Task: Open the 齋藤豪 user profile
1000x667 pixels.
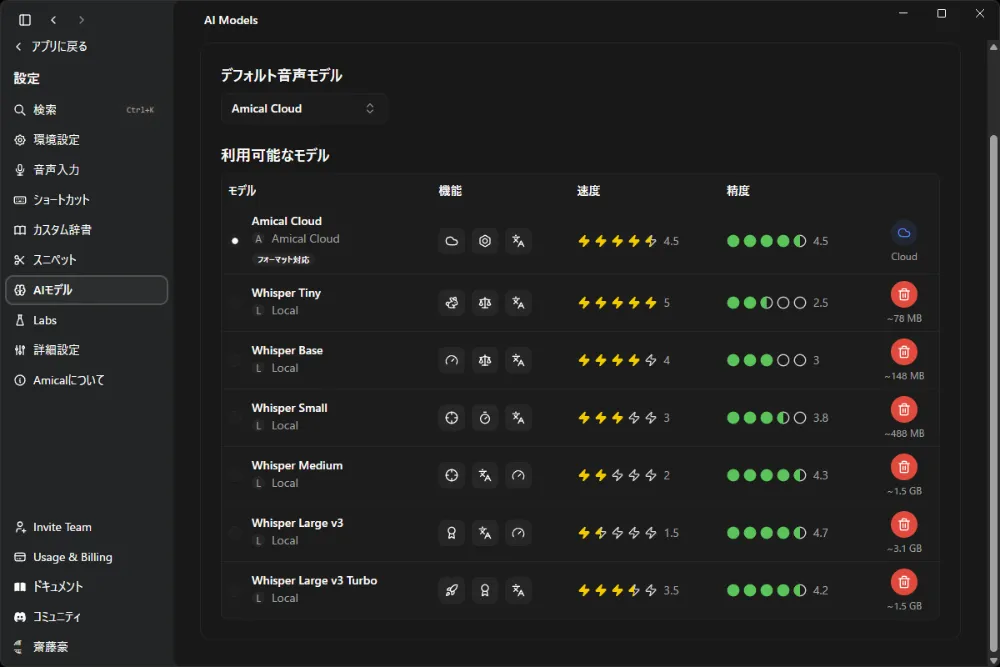Action: [x=86, y=647]
